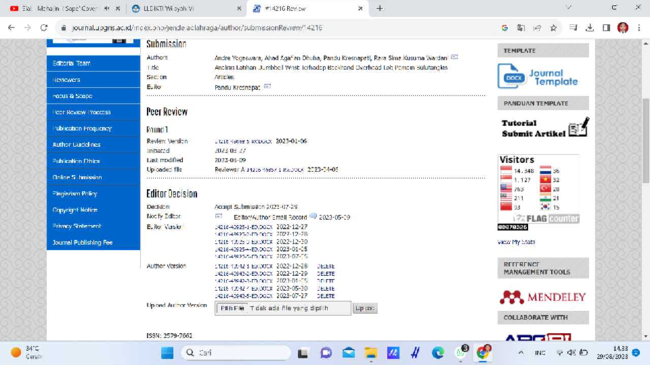Viewport: 650px width, 365px height.
Task: Click the Pilih File choose-file button
Action: tap(232, 308)
